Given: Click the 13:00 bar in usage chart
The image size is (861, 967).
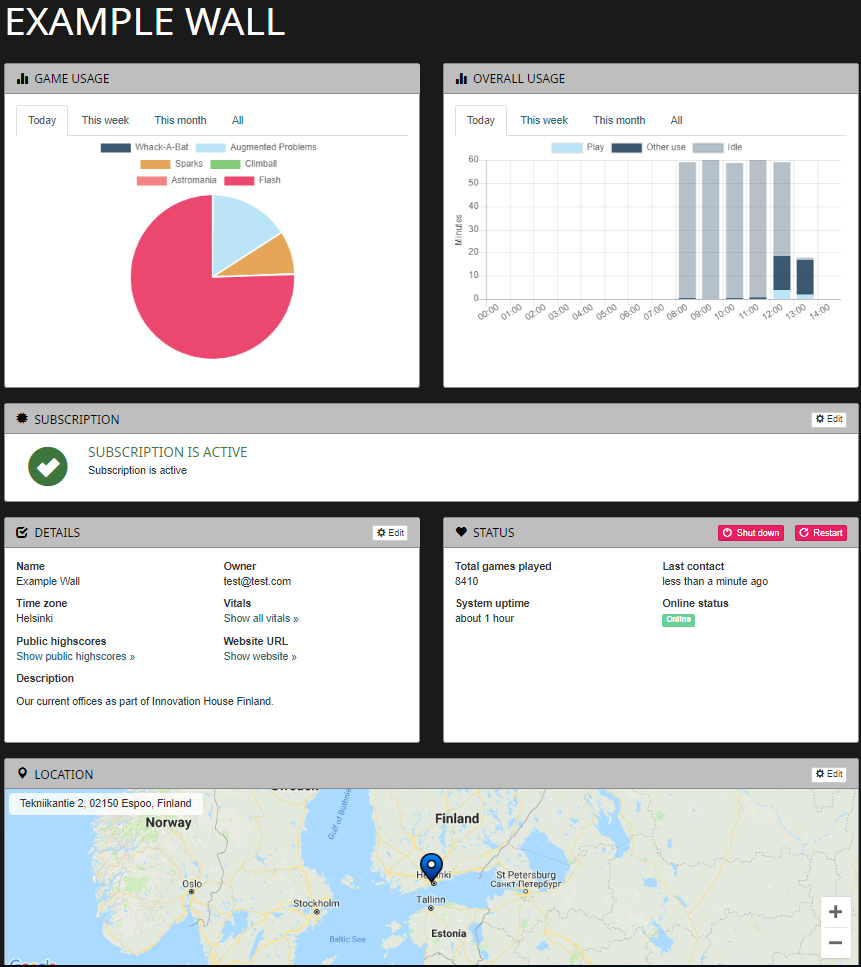Looking at the screenshot, I should point(805,279).
